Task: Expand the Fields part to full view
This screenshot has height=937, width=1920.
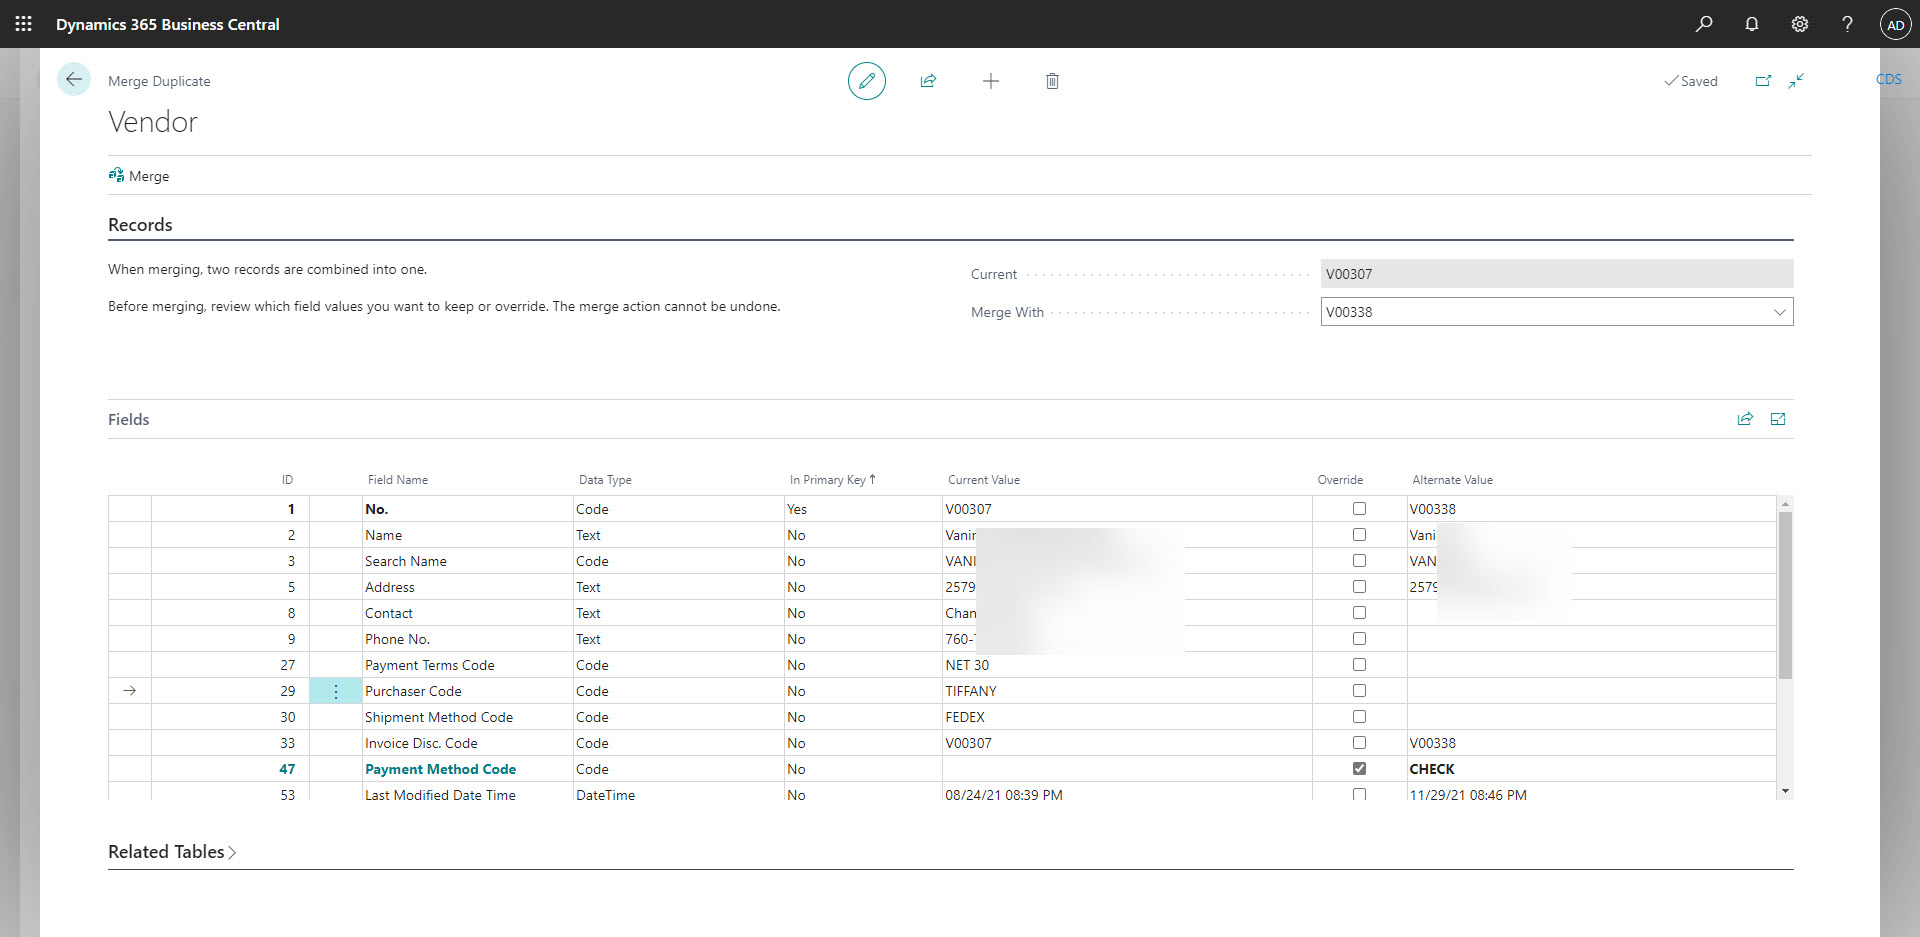Action: coord(1778,419)
